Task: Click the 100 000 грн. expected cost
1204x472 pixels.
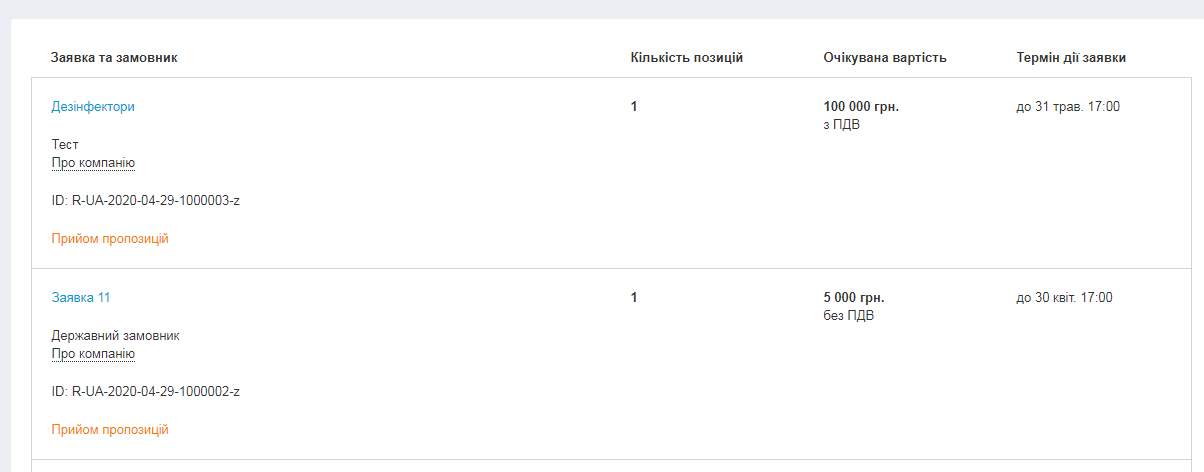Action: 861,107
